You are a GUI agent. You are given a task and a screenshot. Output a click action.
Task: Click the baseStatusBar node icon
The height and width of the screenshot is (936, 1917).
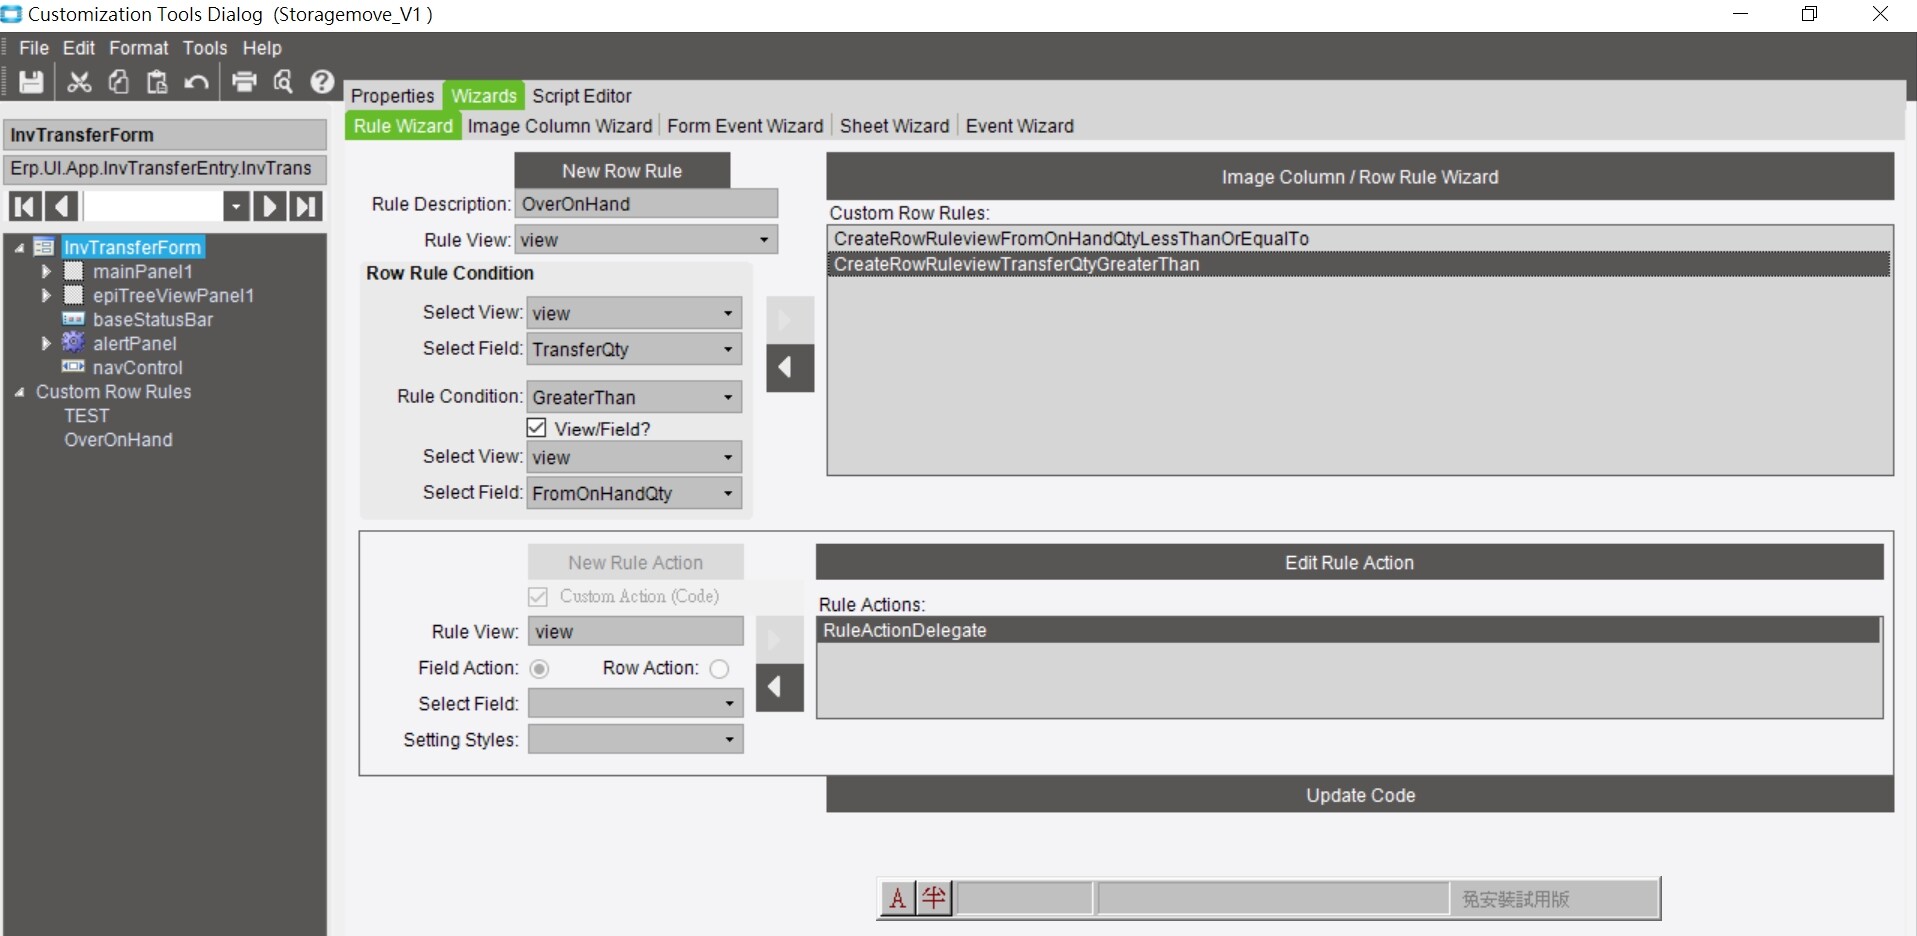coord(73,319)
